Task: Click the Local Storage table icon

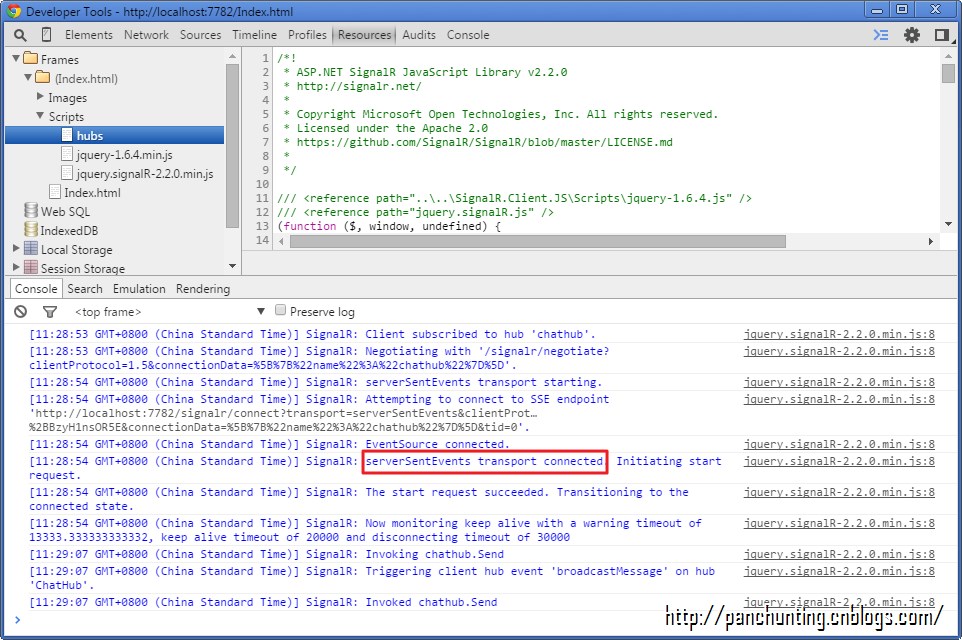Action: pyautogui.click(x=31, y=249)
